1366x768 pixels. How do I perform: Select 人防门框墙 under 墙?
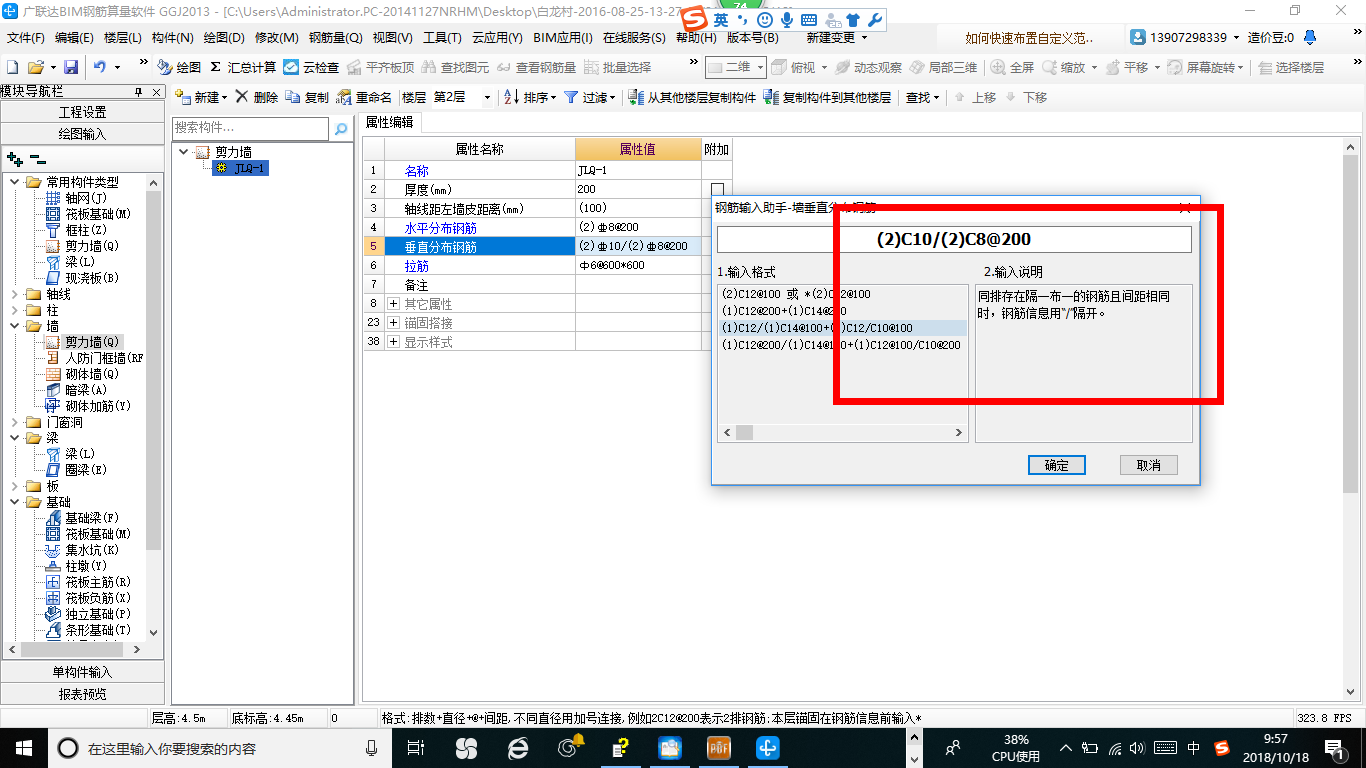click(x=95, y=358)
